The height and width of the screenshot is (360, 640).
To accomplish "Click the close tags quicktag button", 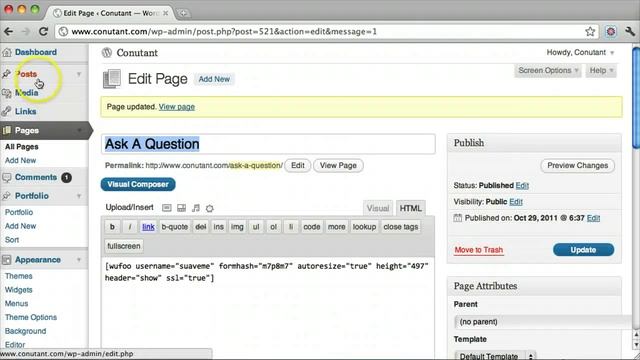I will [401, 227].
